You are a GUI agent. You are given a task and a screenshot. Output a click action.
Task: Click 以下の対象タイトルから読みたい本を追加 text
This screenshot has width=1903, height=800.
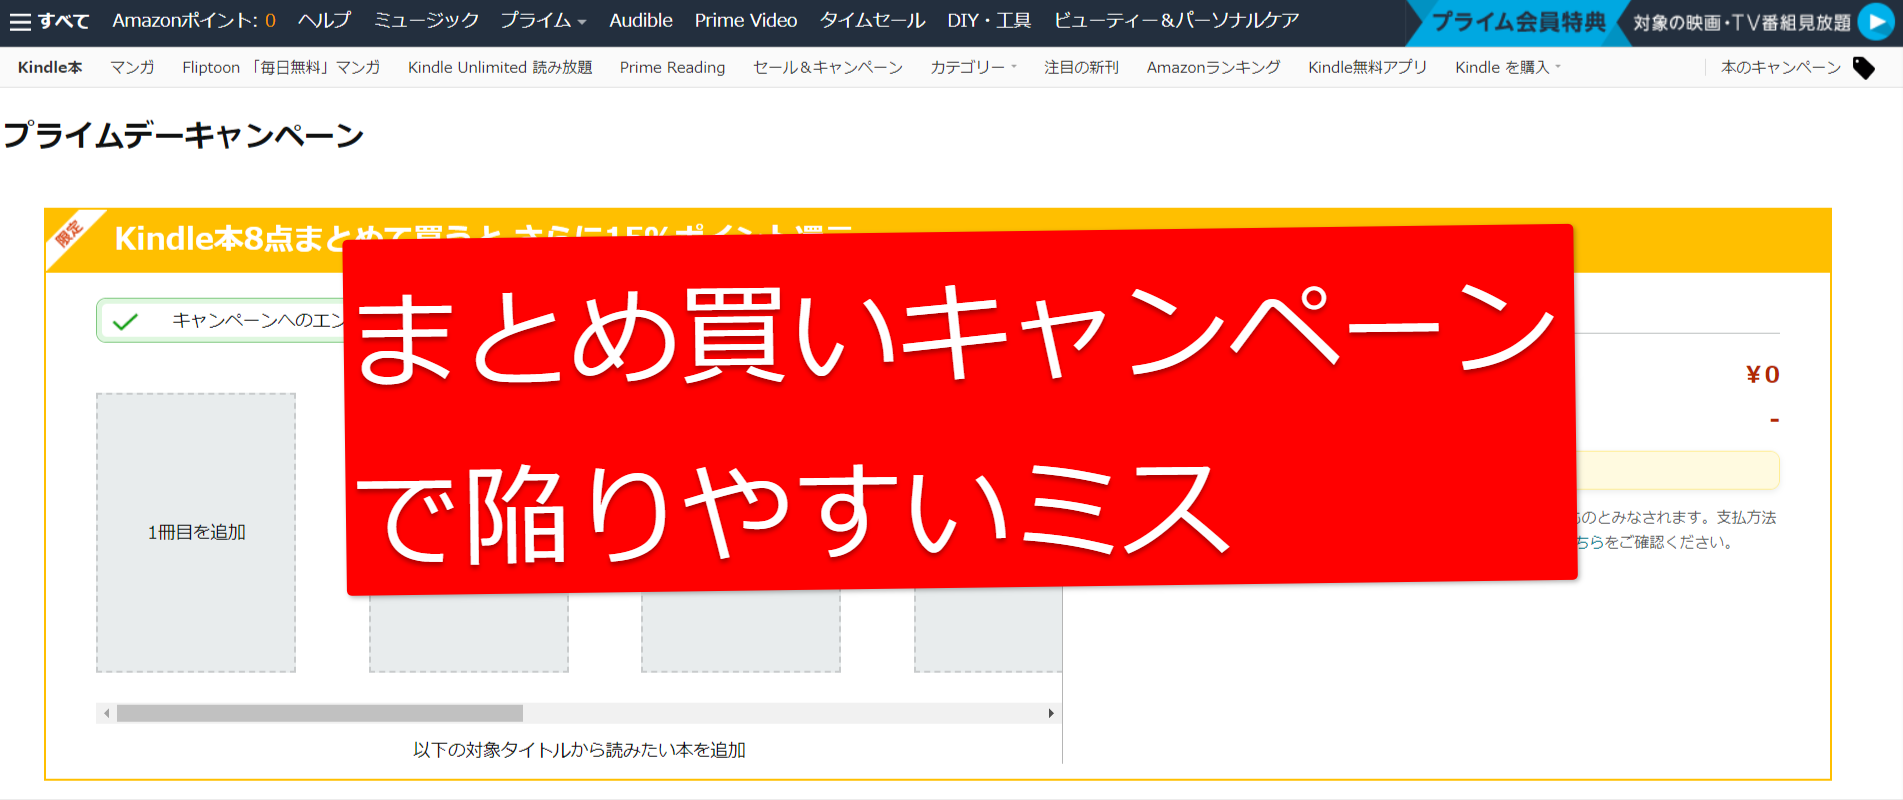tap(579, 750)
